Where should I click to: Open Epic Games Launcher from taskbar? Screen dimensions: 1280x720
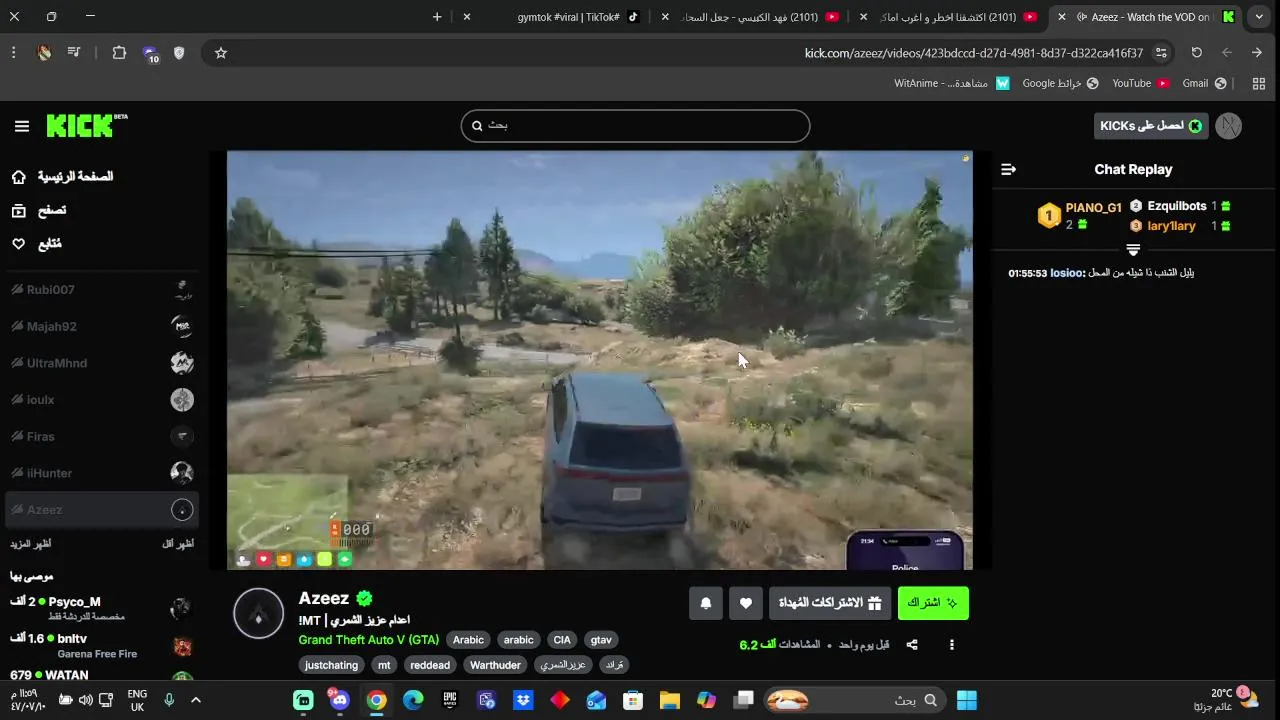click(x=450, y=700)
